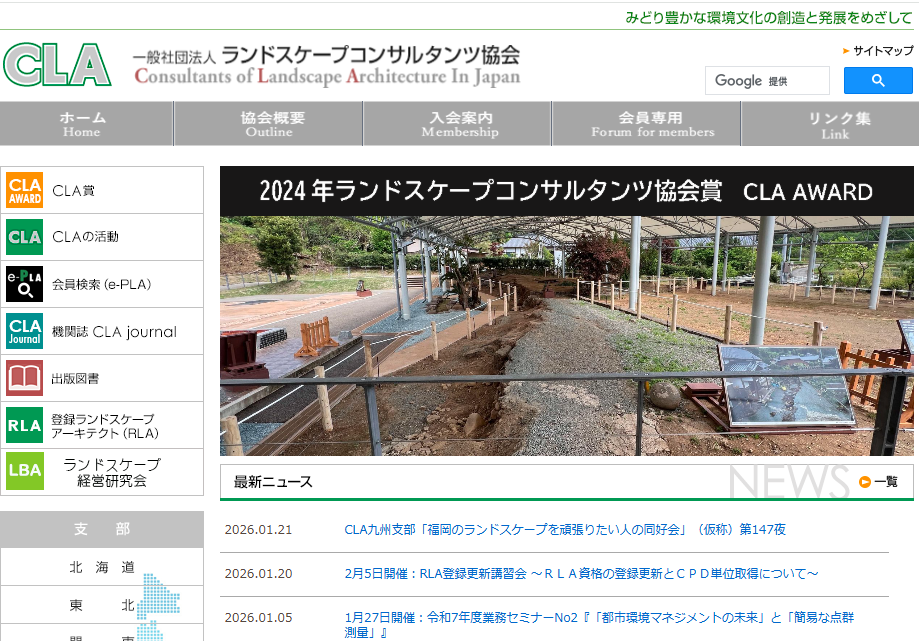The height and width of the screenshot is (641, 919).
Task: Open the e-PLA member search icon
Action: tap(25, 284)
